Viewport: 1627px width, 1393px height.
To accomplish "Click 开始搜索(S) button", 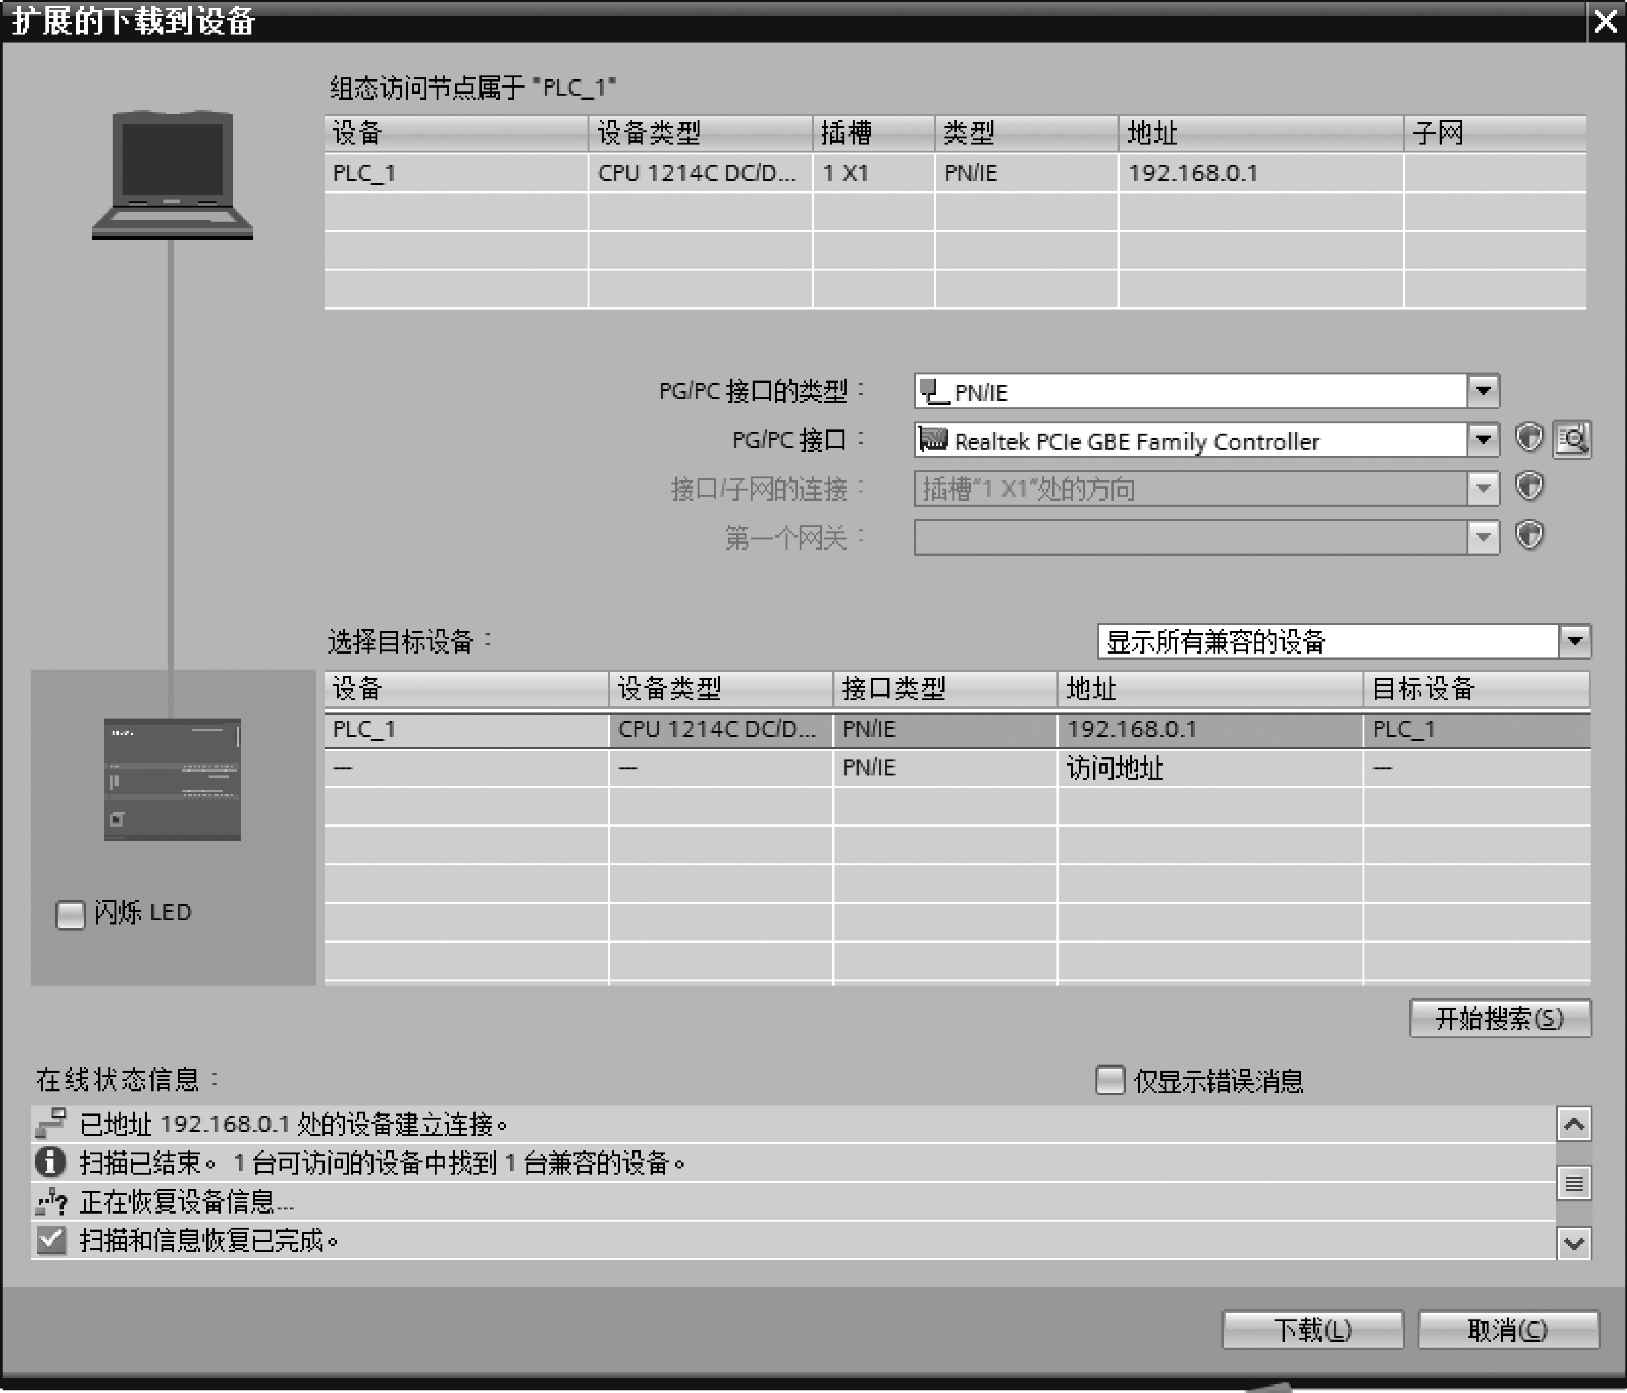I will tap(1500, 1018).
